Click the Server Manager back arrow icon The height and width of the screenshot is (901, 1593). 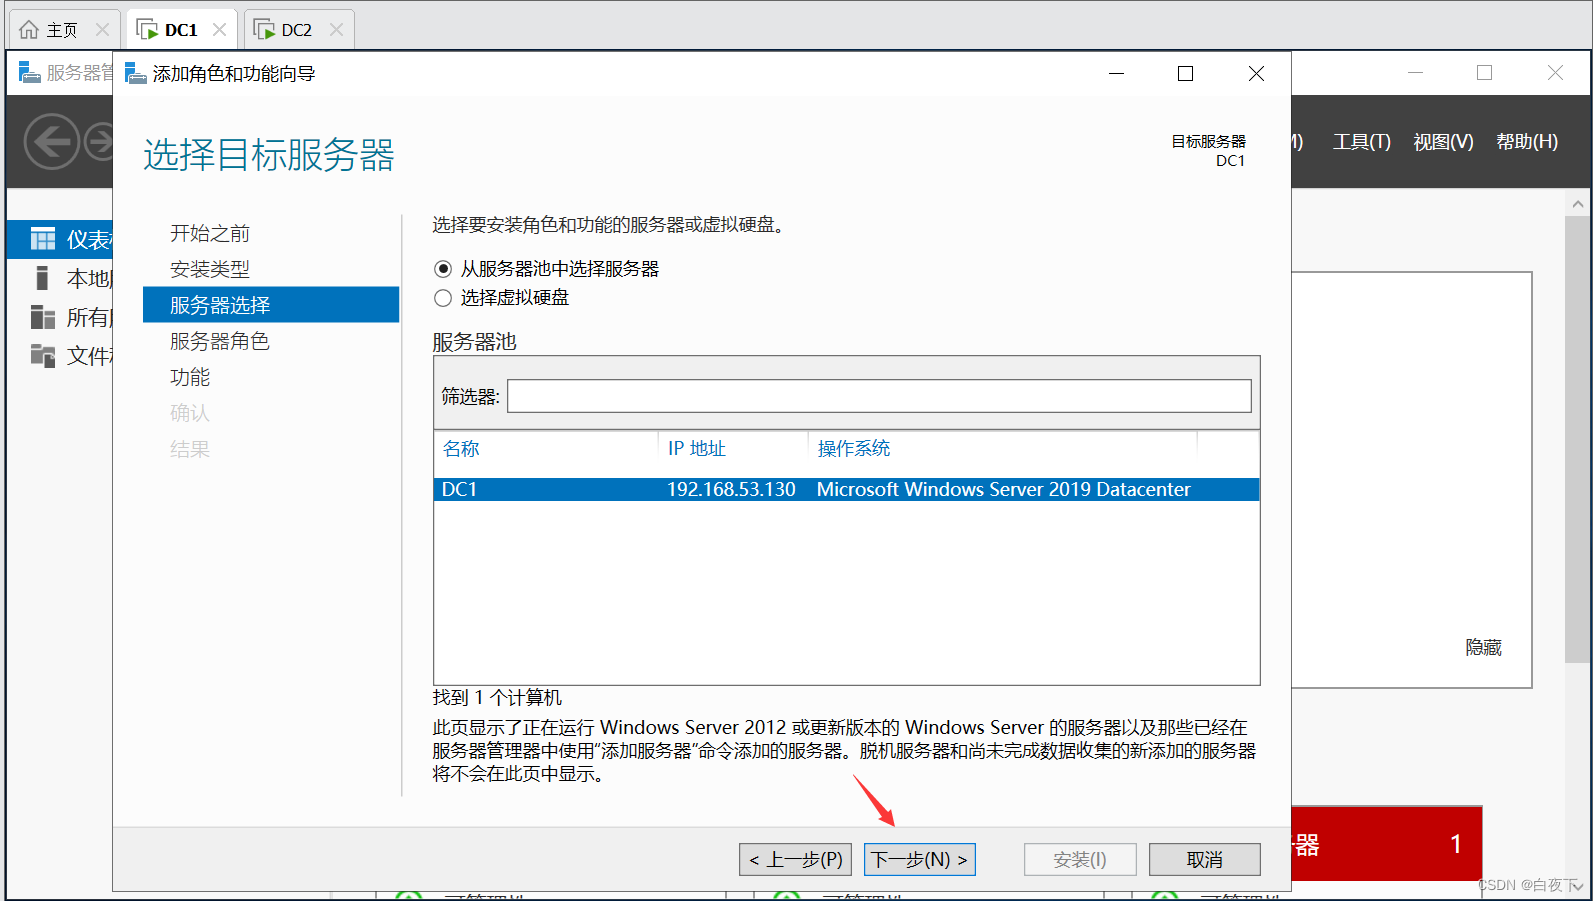pyautogui.click(x=52, y=142)
